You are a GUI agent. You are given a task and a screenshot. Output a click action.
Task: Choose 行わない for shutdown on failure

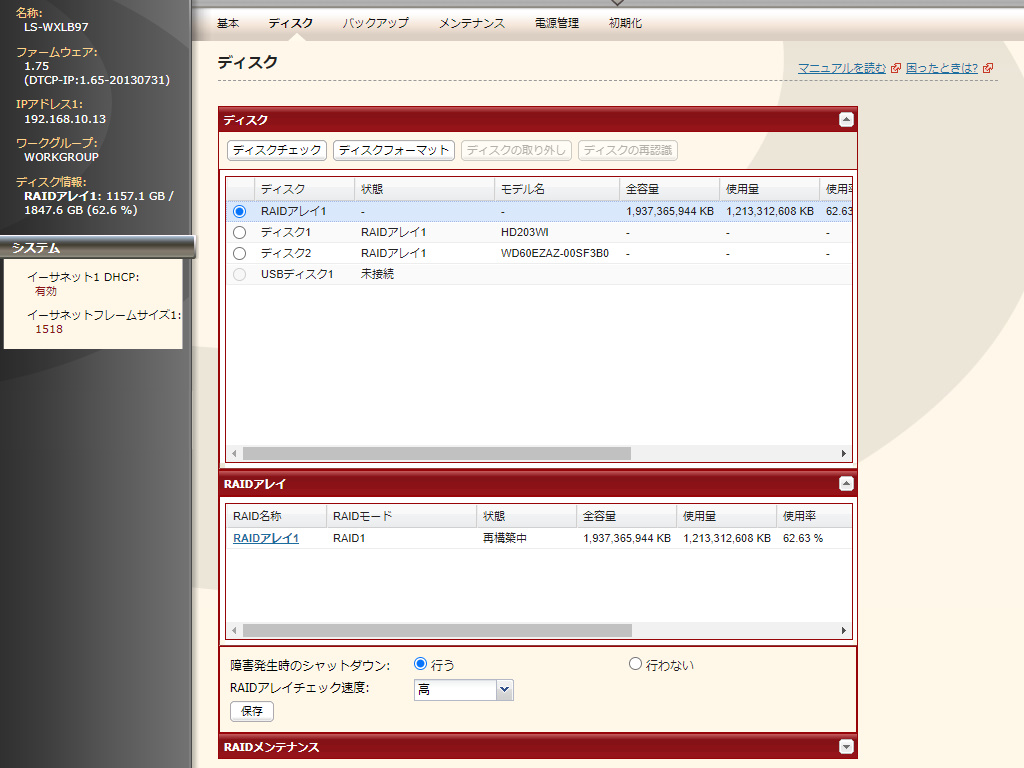coord(635,664)
